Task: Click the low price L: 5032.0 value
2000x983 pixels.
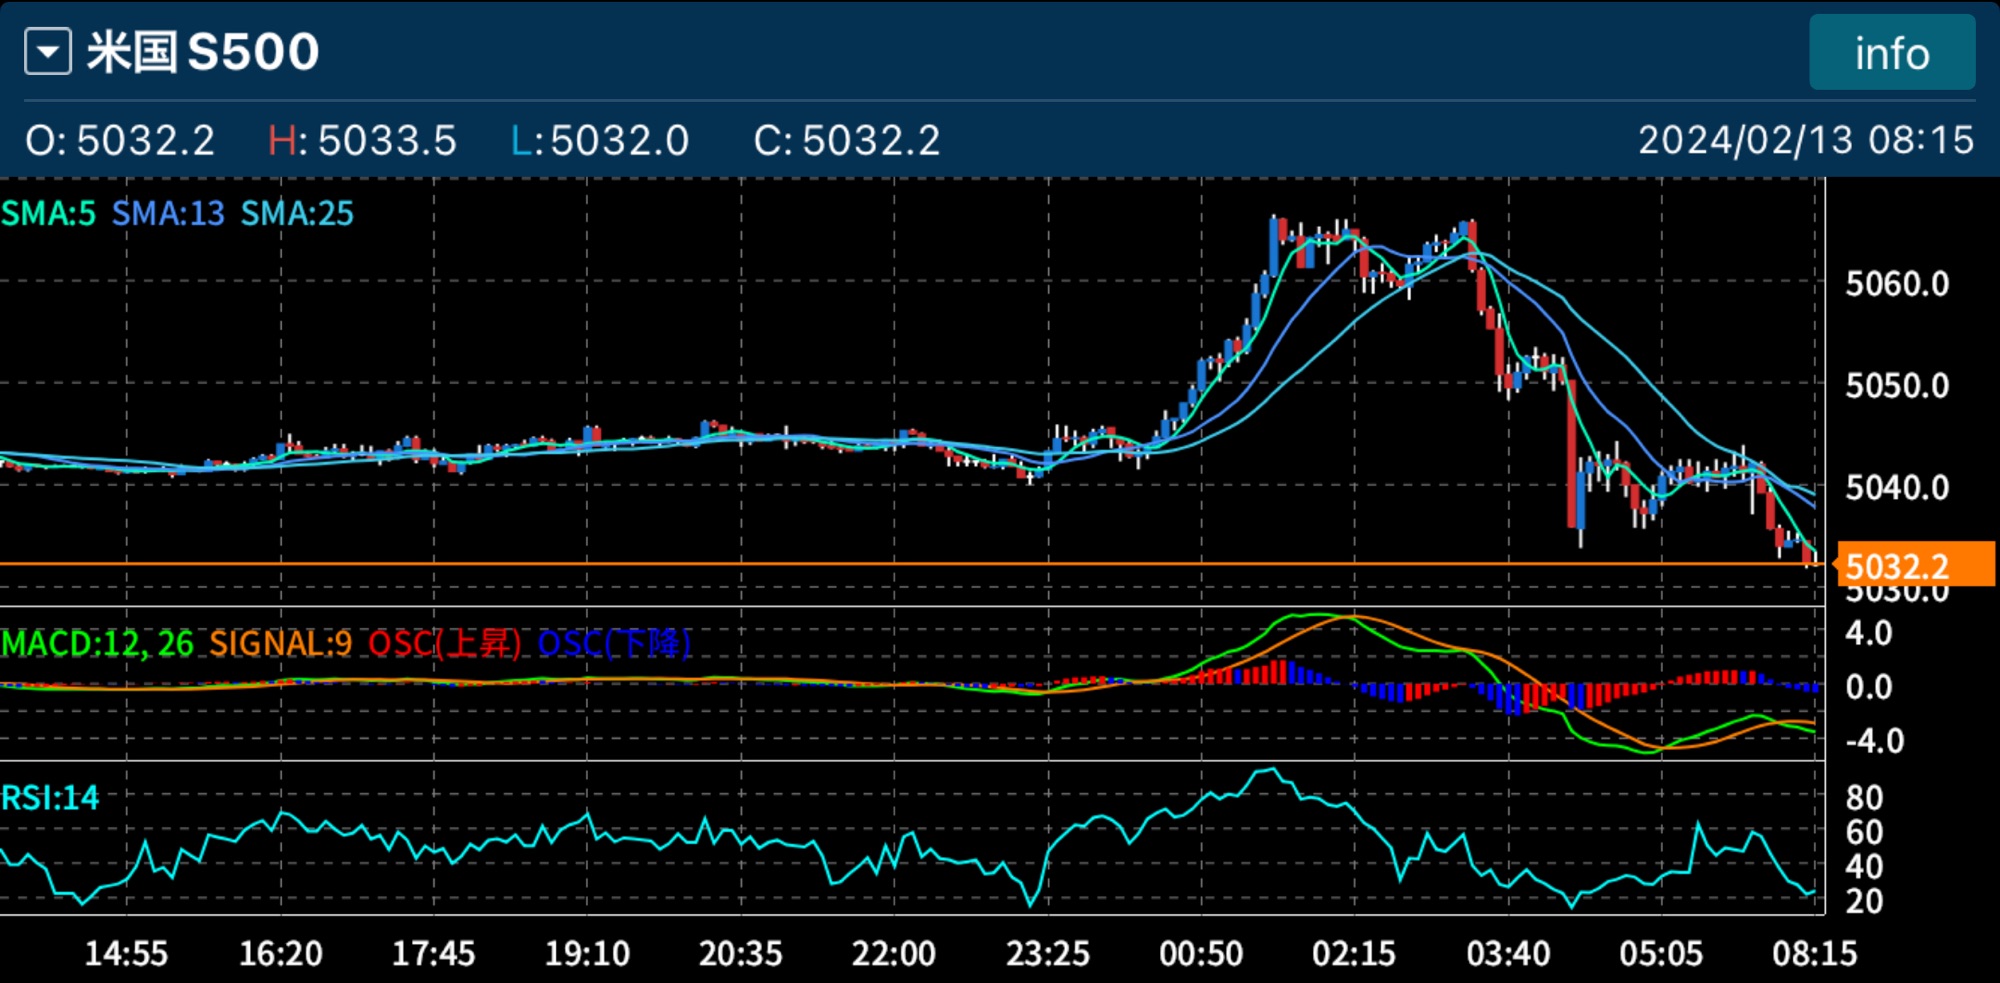Action: pos(599,141)
